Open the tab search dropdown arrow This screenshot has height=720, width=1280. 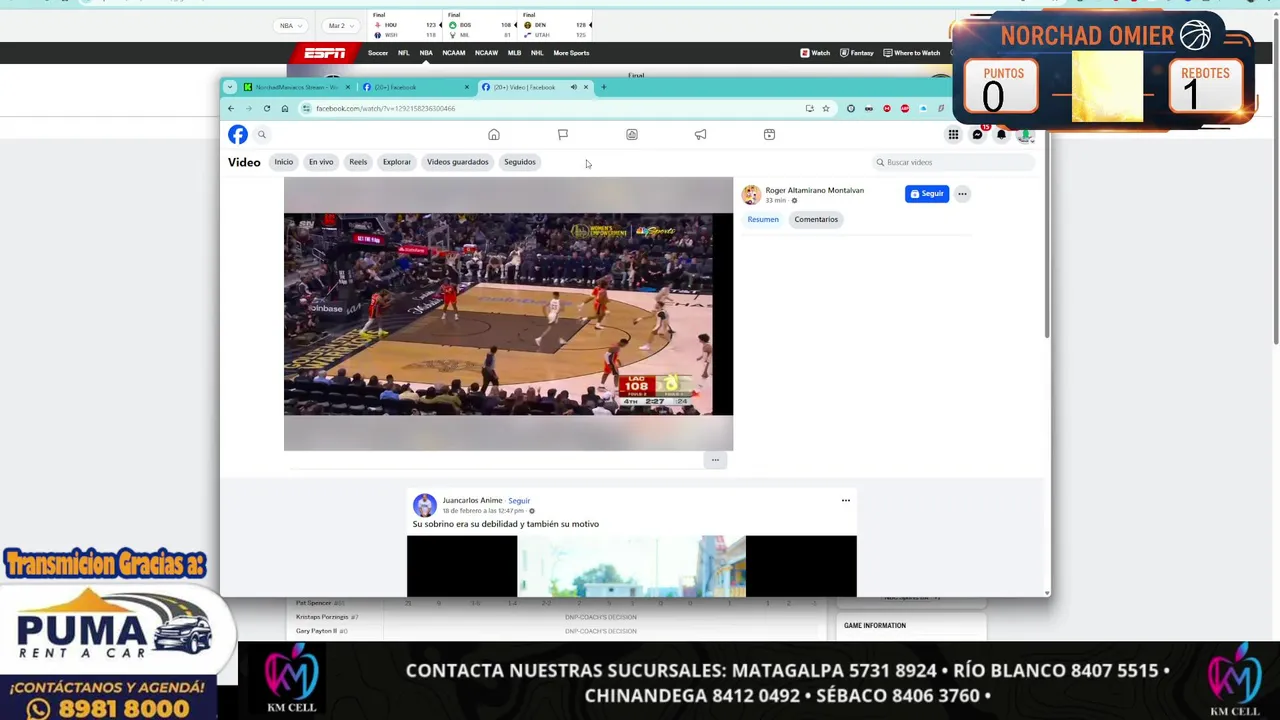pos(230,87)
